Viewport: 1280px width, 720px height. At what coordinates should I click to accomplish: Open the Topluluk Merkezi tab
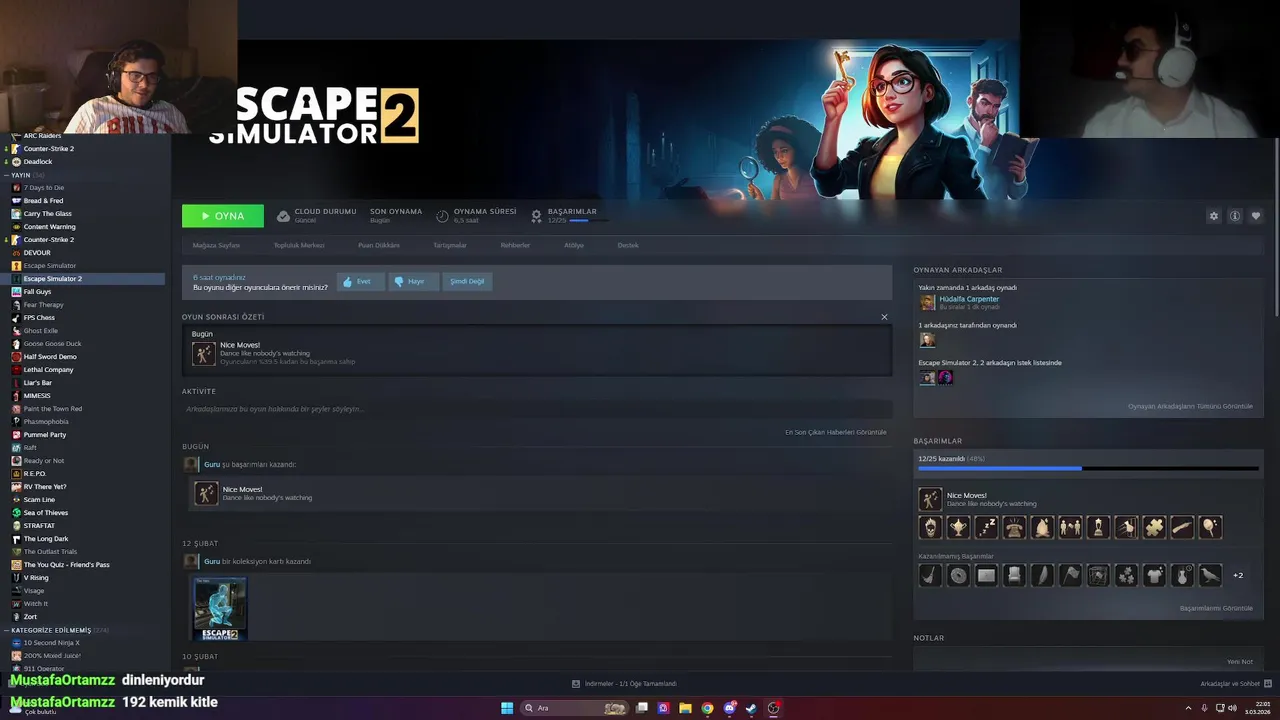pos(299,245)
